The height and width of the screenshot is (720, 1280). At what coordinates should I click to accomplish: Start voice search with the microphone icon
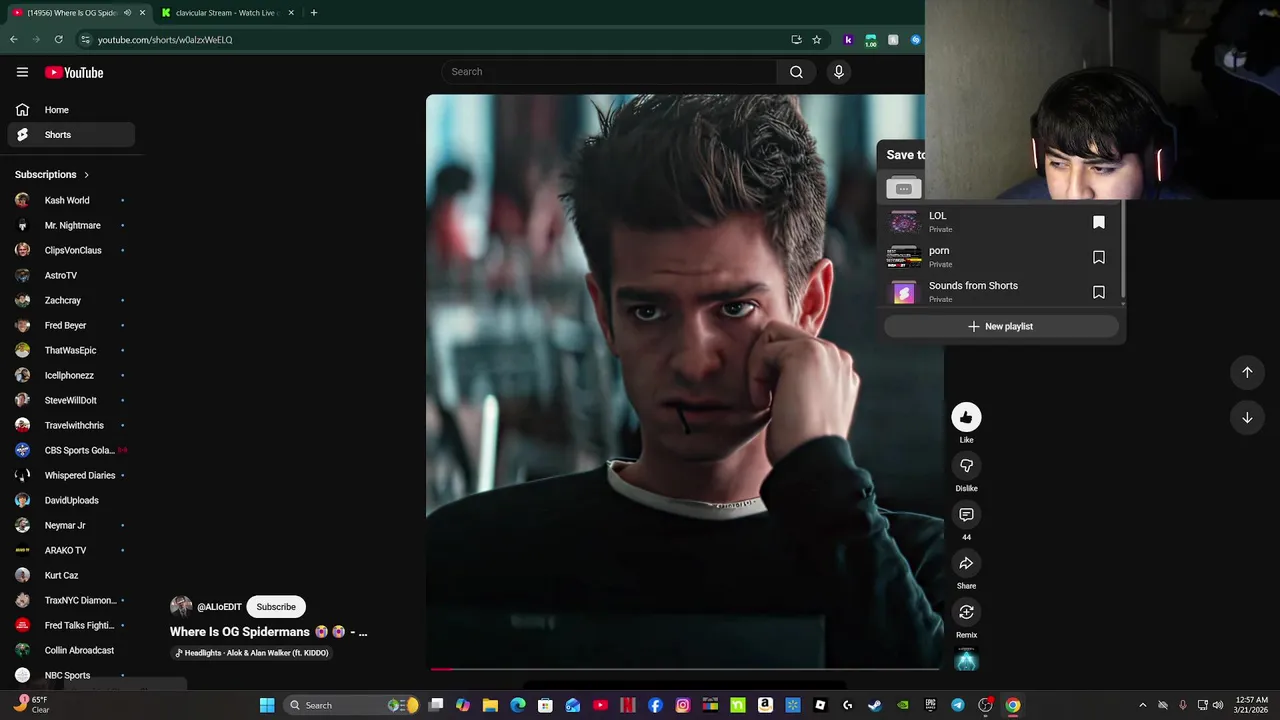[x=839, y=72]
